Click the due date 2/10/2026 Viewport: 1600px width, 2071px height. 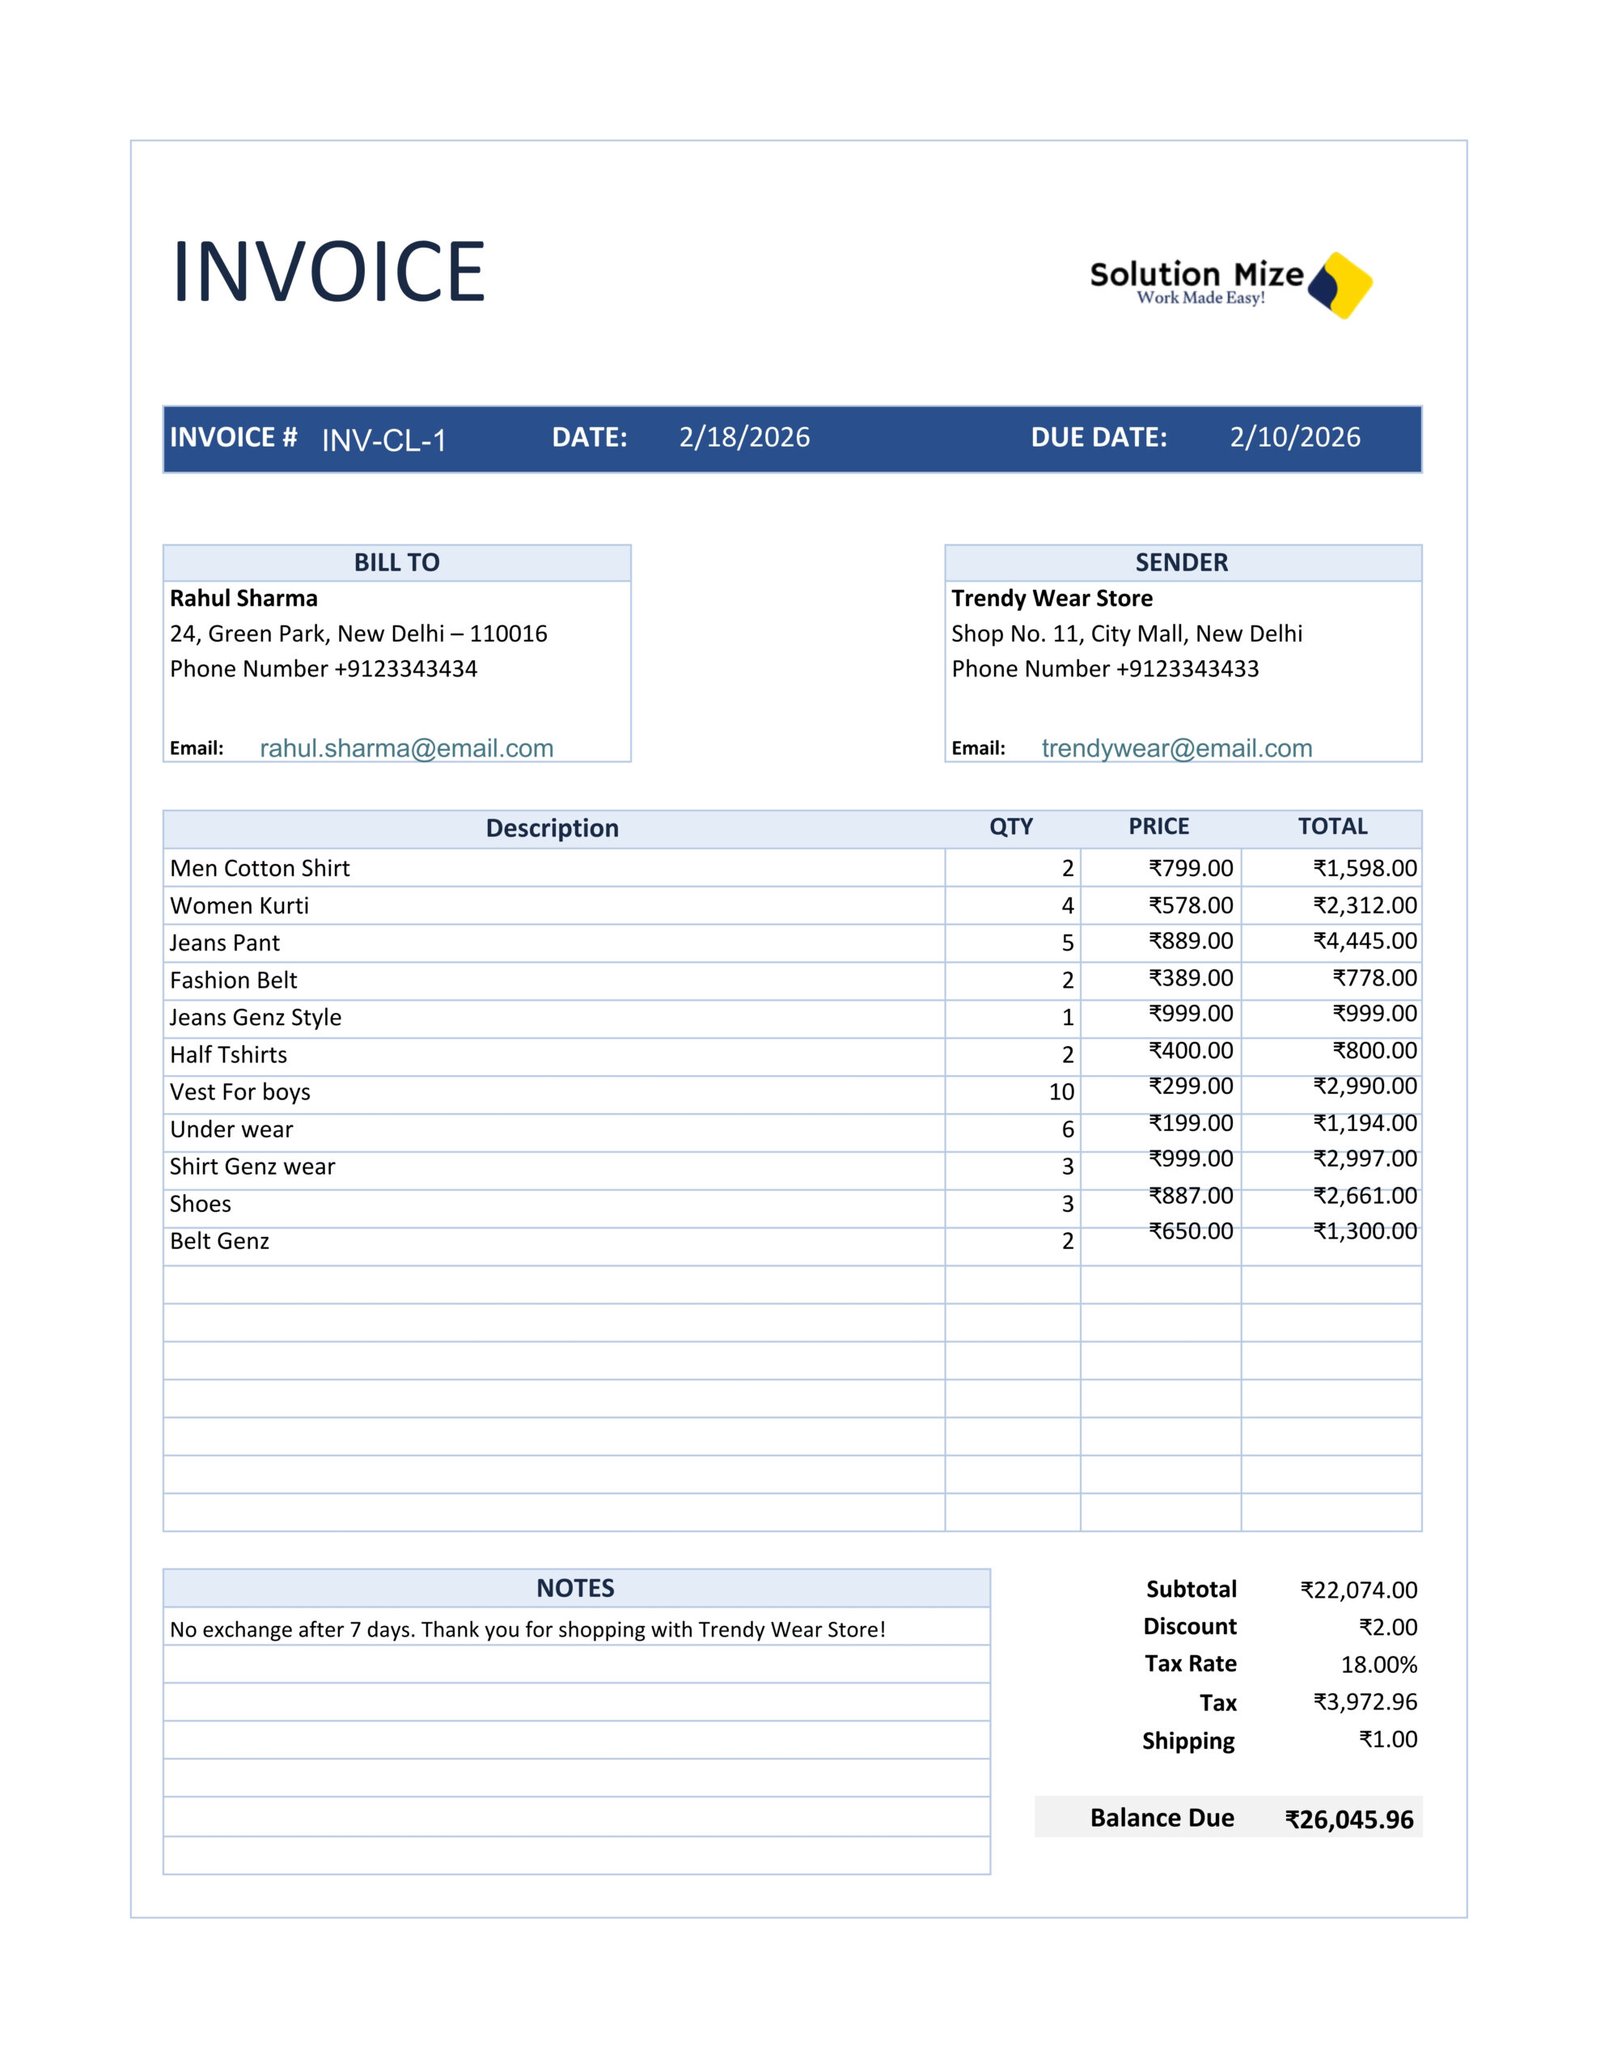point(1294,438)
